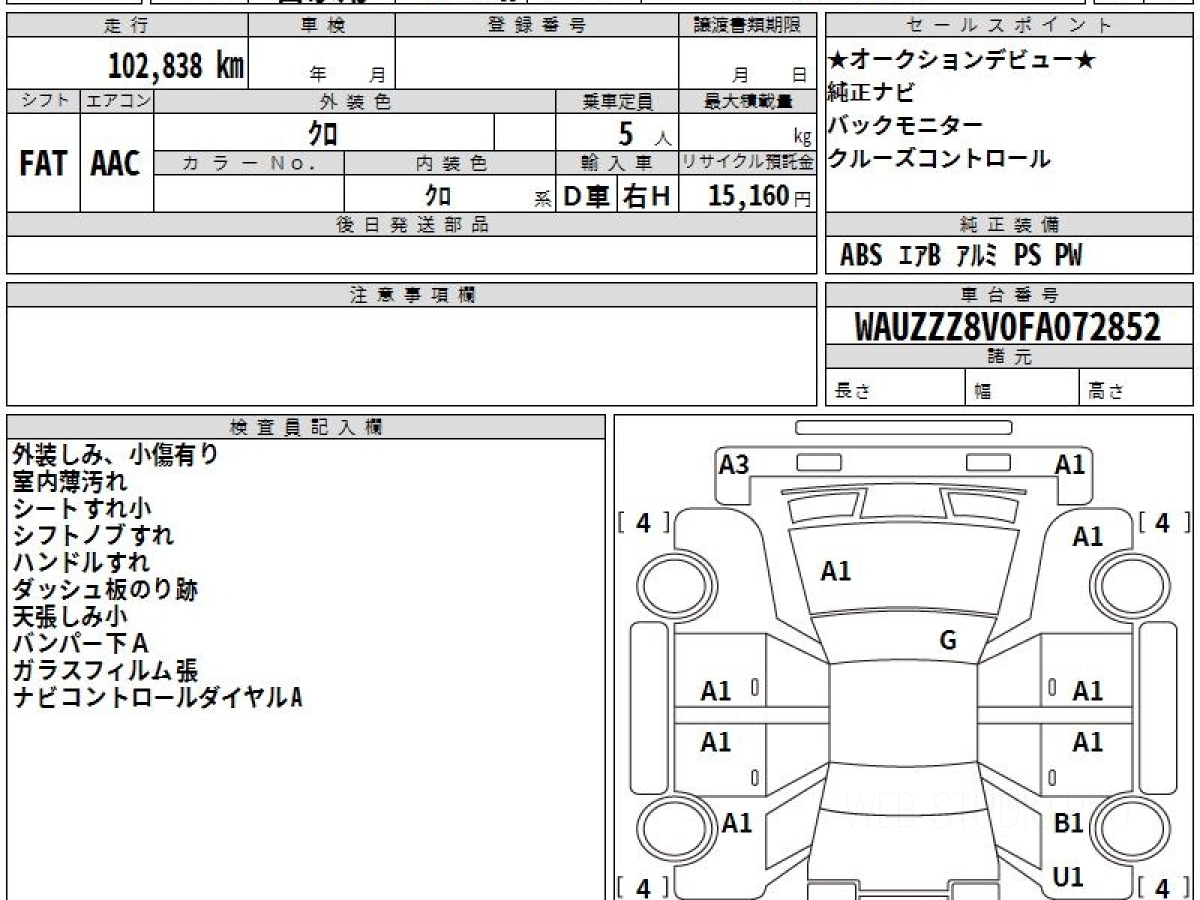
Task: Click the カラーNo. header
Action: [x=250, y=163]
